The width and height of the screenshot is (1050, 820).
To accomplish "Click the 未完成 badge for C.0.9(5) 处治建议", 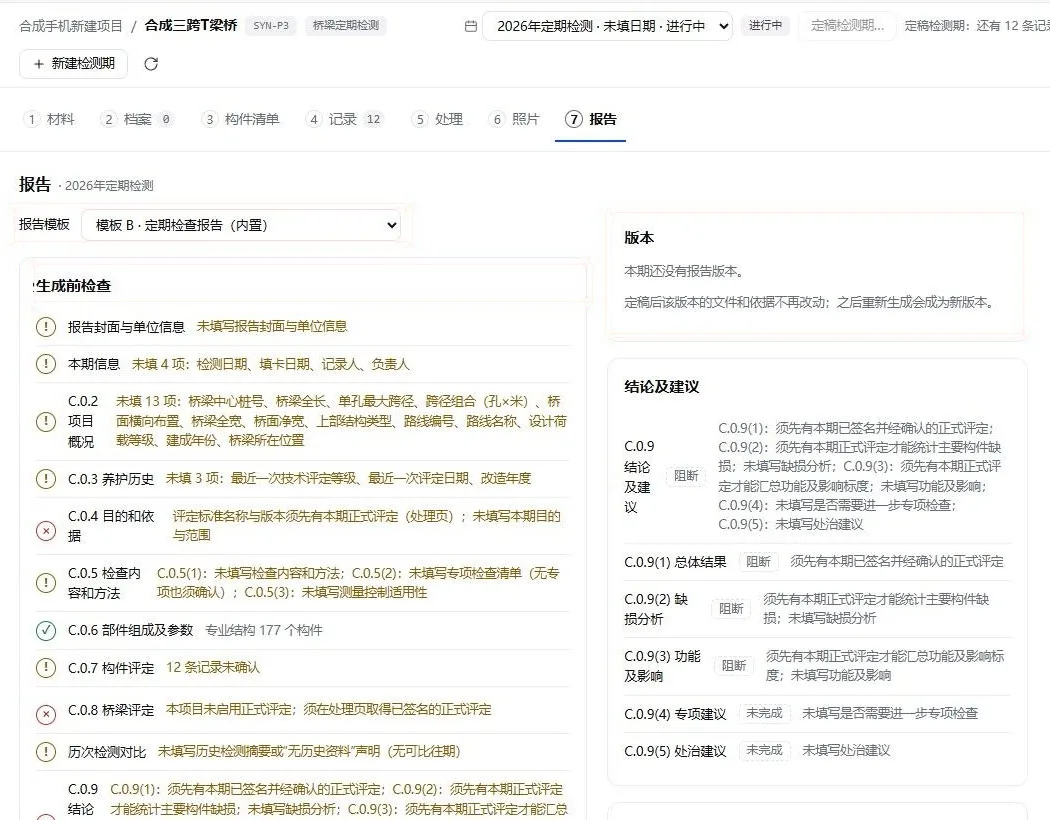I will 764,750.
